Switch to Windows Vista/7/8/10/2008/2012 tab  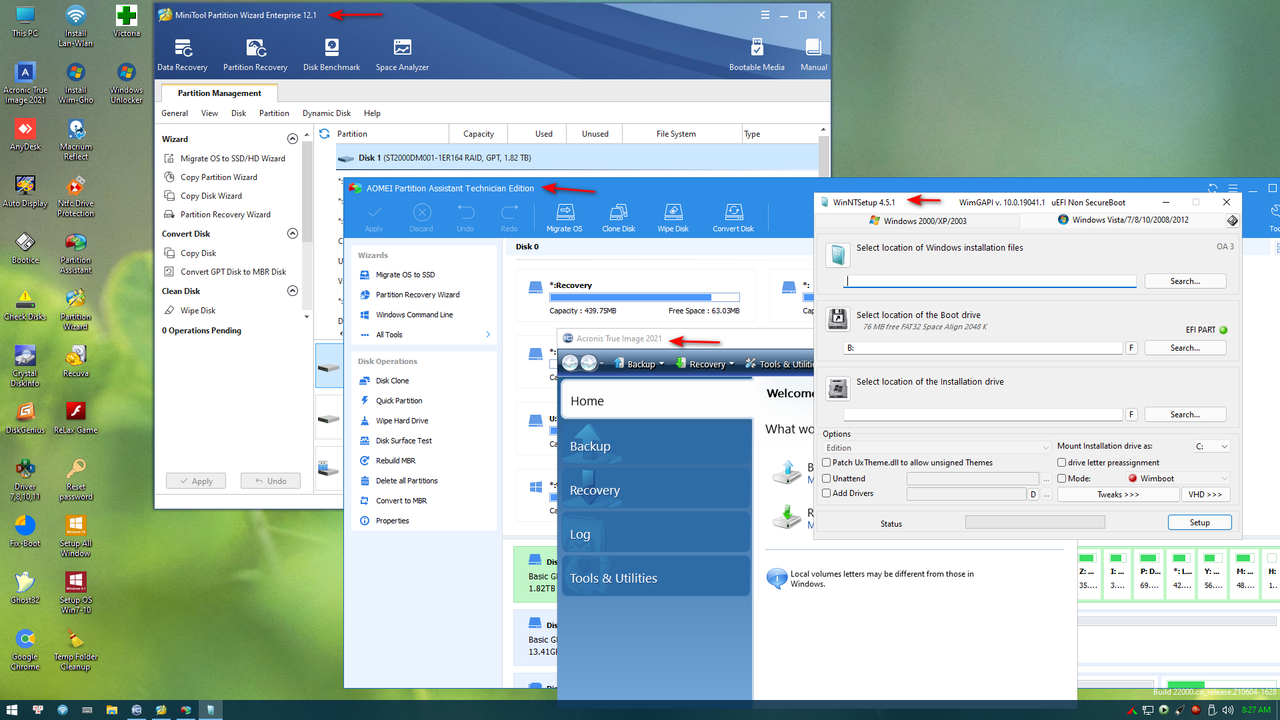click(x=1123, y=220)
